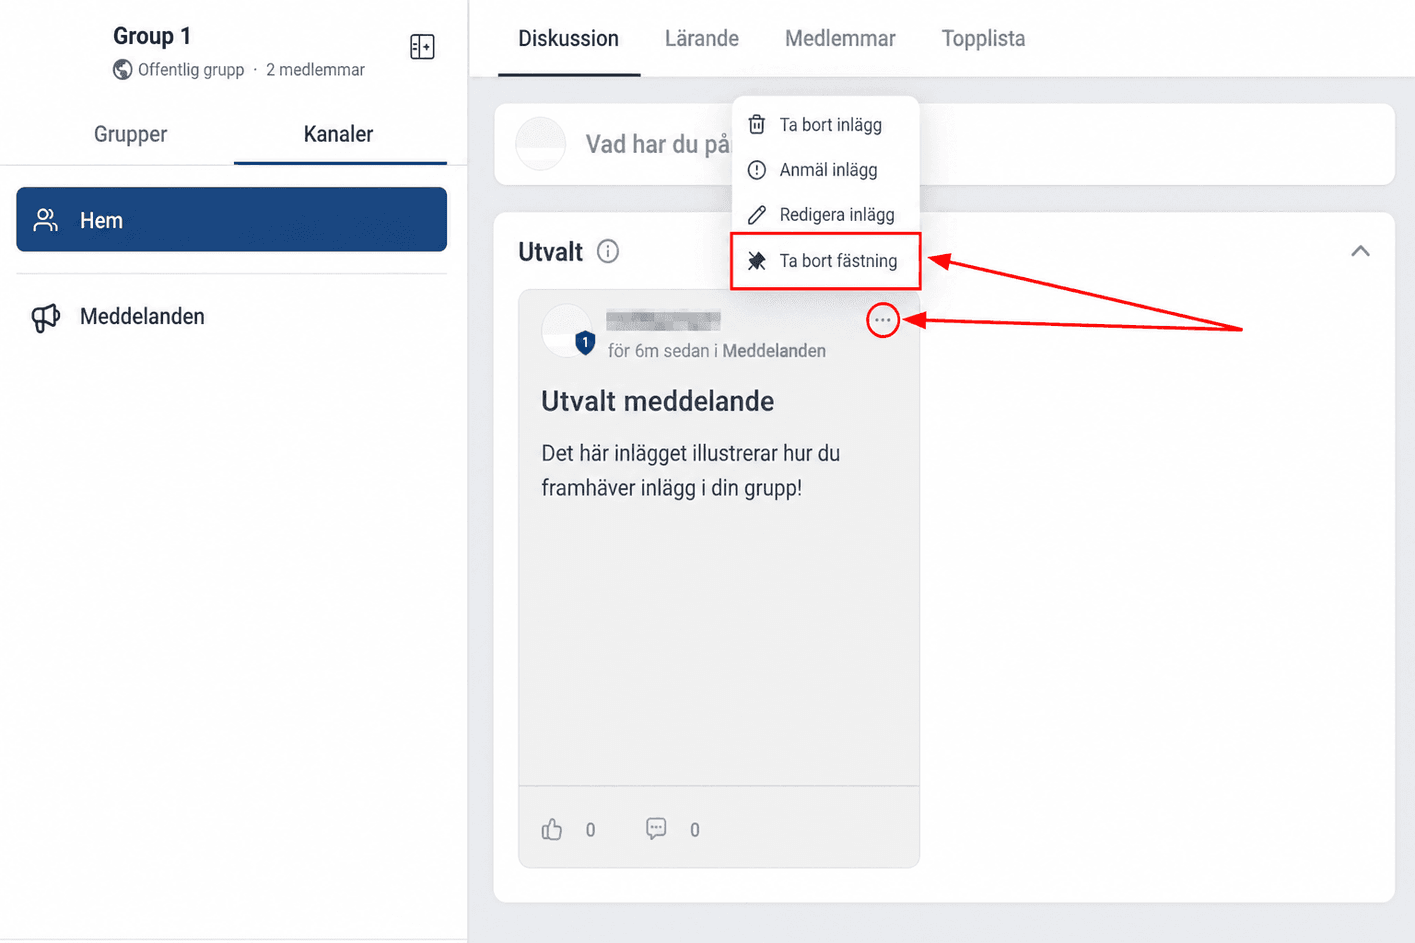Click the info icon next to Utvalt
The width and height of the screenshot is (1415, 943).
[x=608, y=251]
